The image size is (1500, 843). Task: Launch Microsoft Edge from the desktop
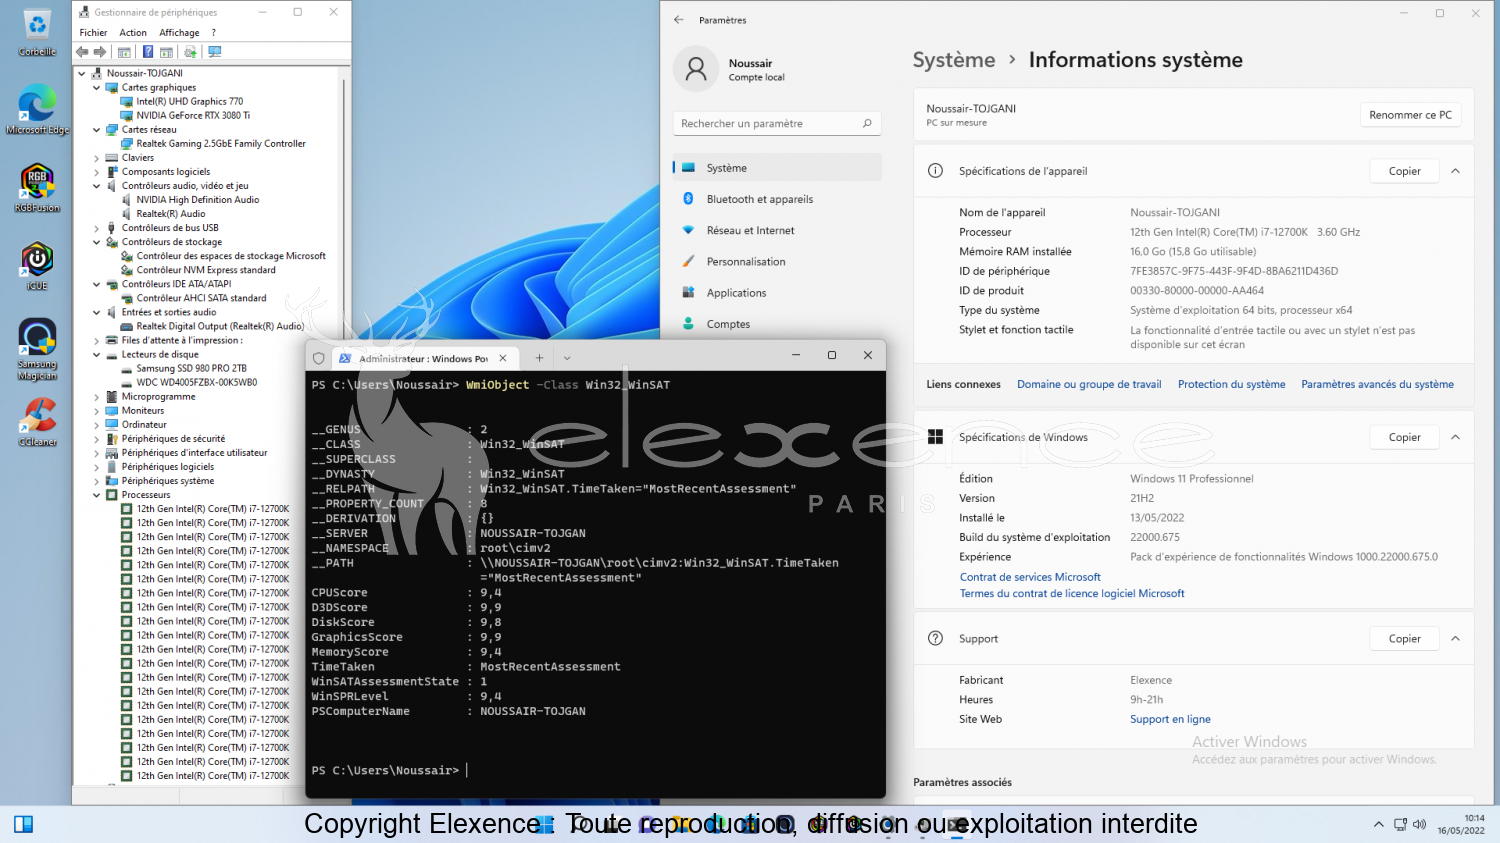(x=37, y=110)
